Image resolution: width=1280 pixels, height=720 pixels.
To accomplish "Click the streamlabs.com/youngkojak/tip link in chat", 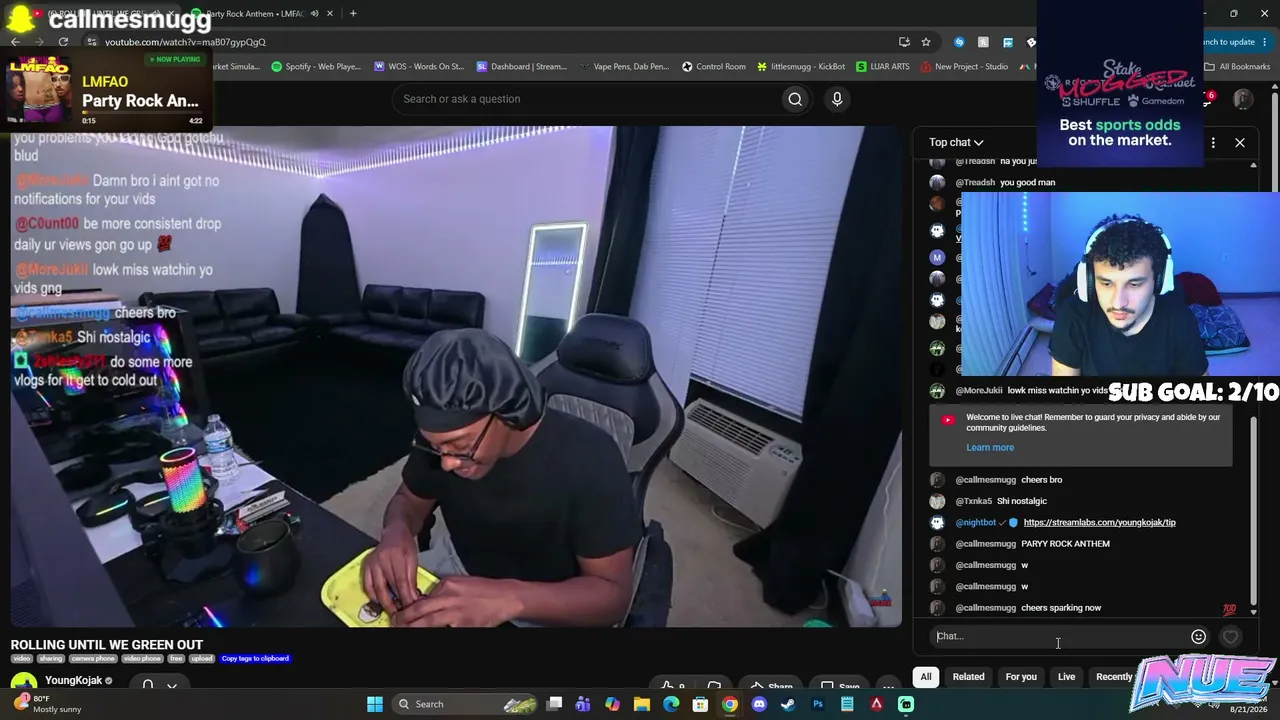I will [1099, 522].
